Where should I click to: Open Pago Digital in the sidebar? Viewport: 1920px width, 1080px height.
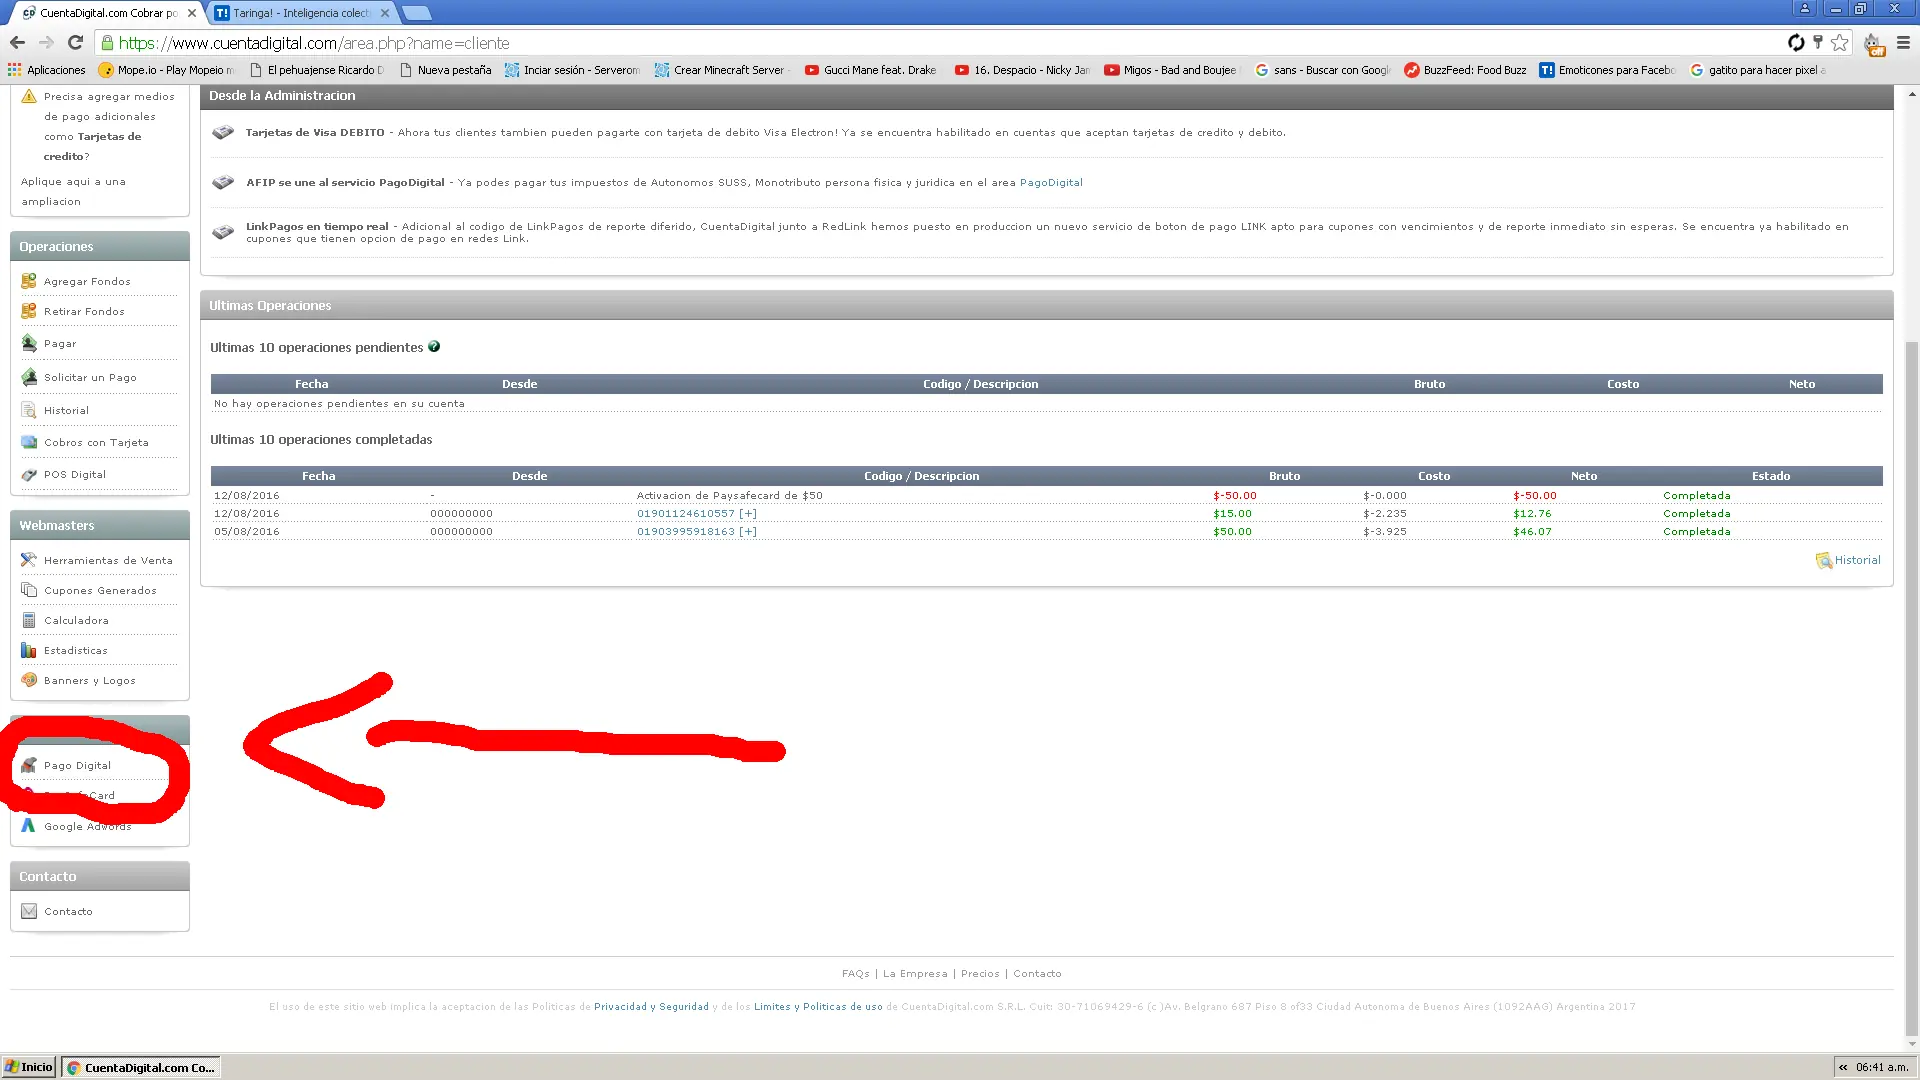tap(77, 766)
